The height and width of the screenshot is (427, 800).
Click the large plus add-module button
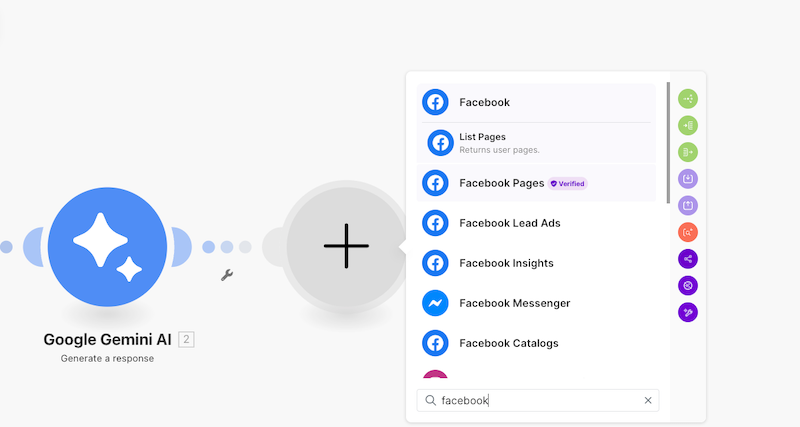[x=347, y=245]
